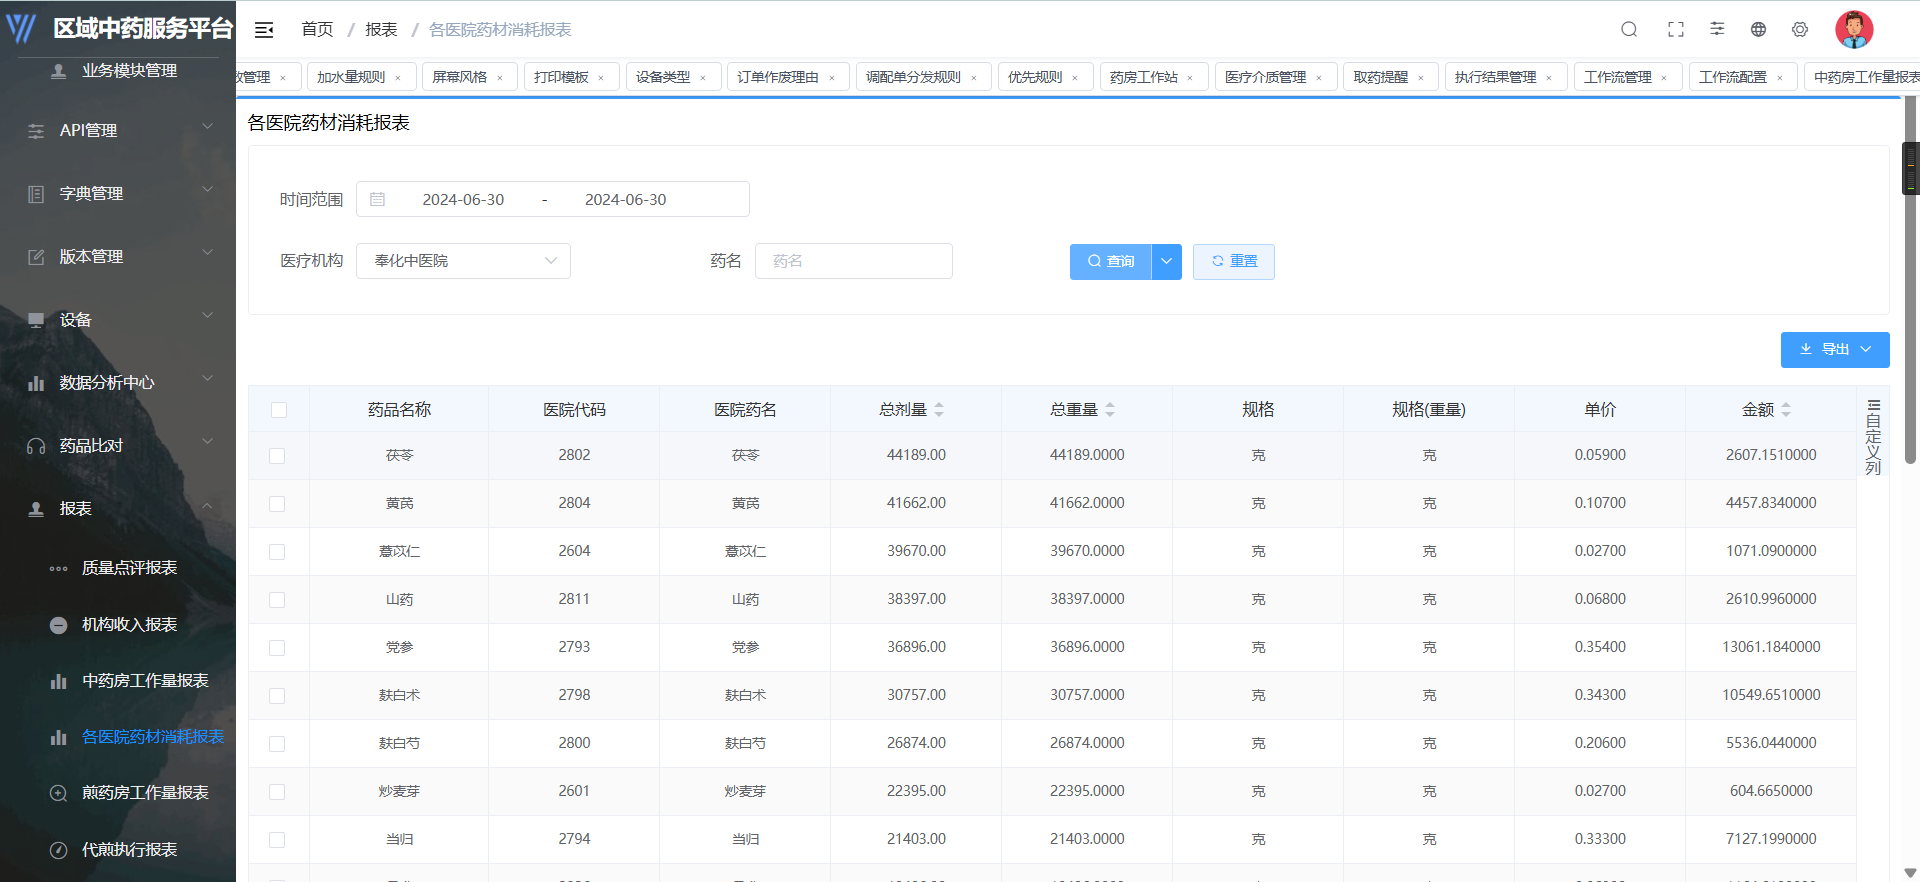Click scrollbar down arrow at bottom right
The height and width of the screenshot is (882, 1920).
coord(1911,873)
